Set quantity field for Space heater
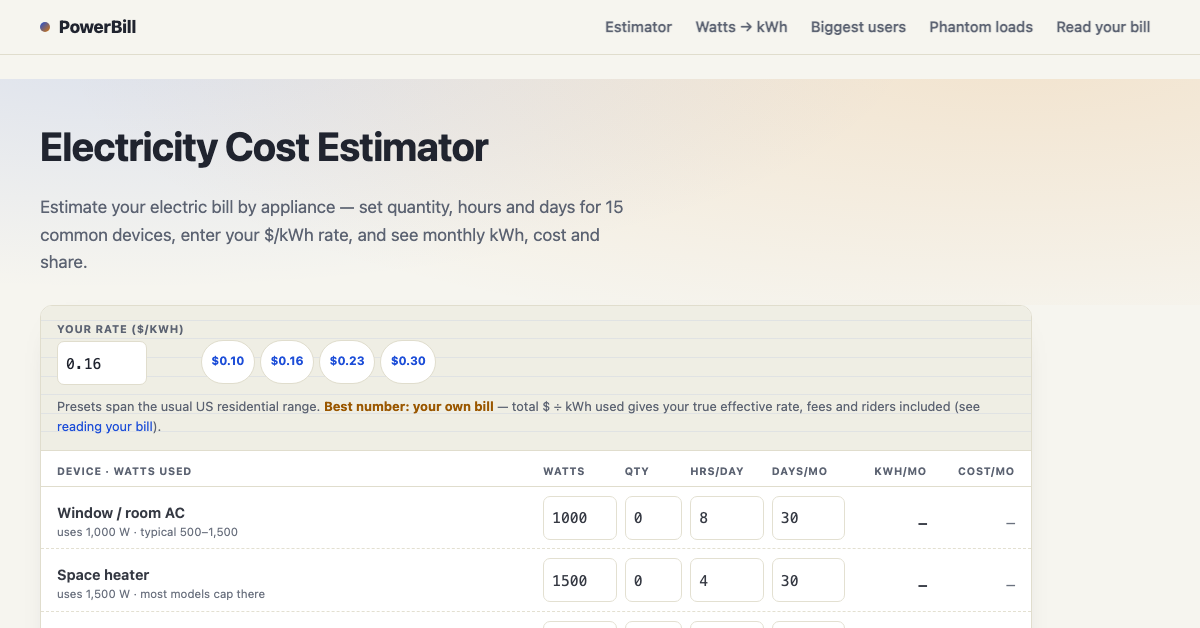Viewport: 1200px width, 628px height. pos(654,580)
